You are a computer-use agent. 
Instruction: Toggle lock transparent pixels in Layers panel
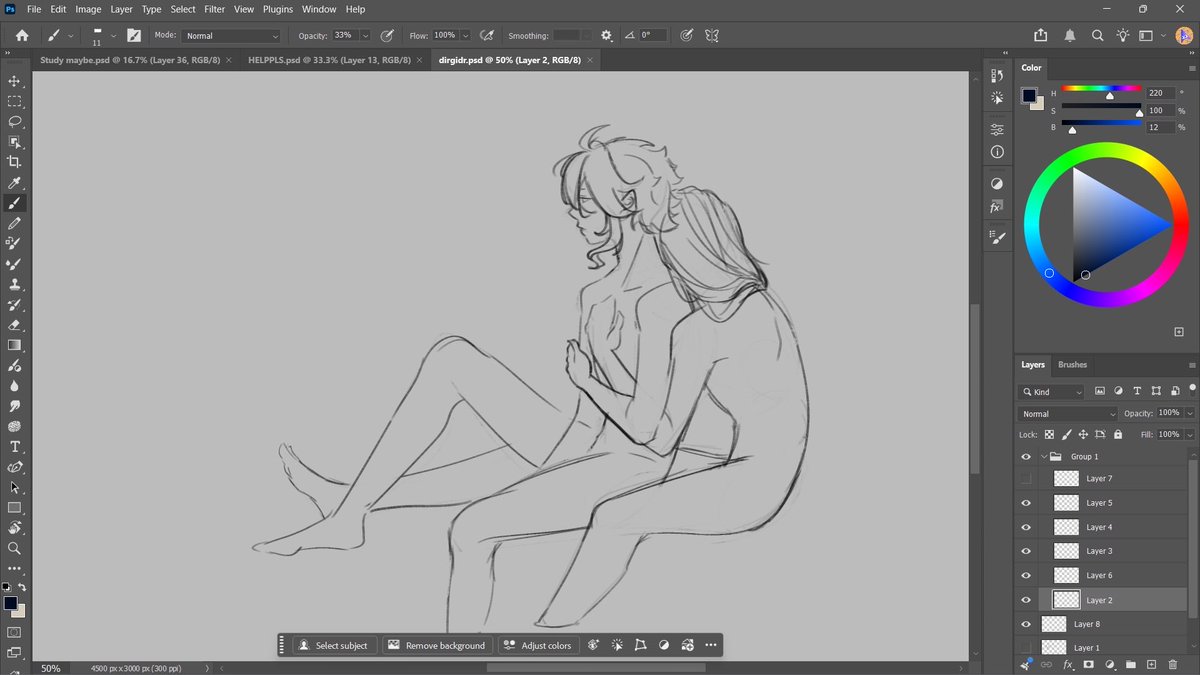[x=1049, y=435]
